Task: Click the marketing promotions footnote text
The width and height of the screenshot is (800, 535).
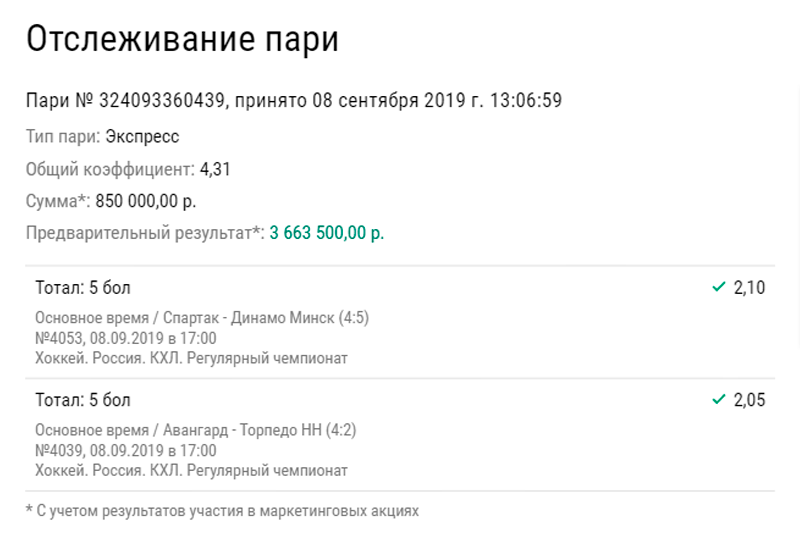Action: coord(222,511)
